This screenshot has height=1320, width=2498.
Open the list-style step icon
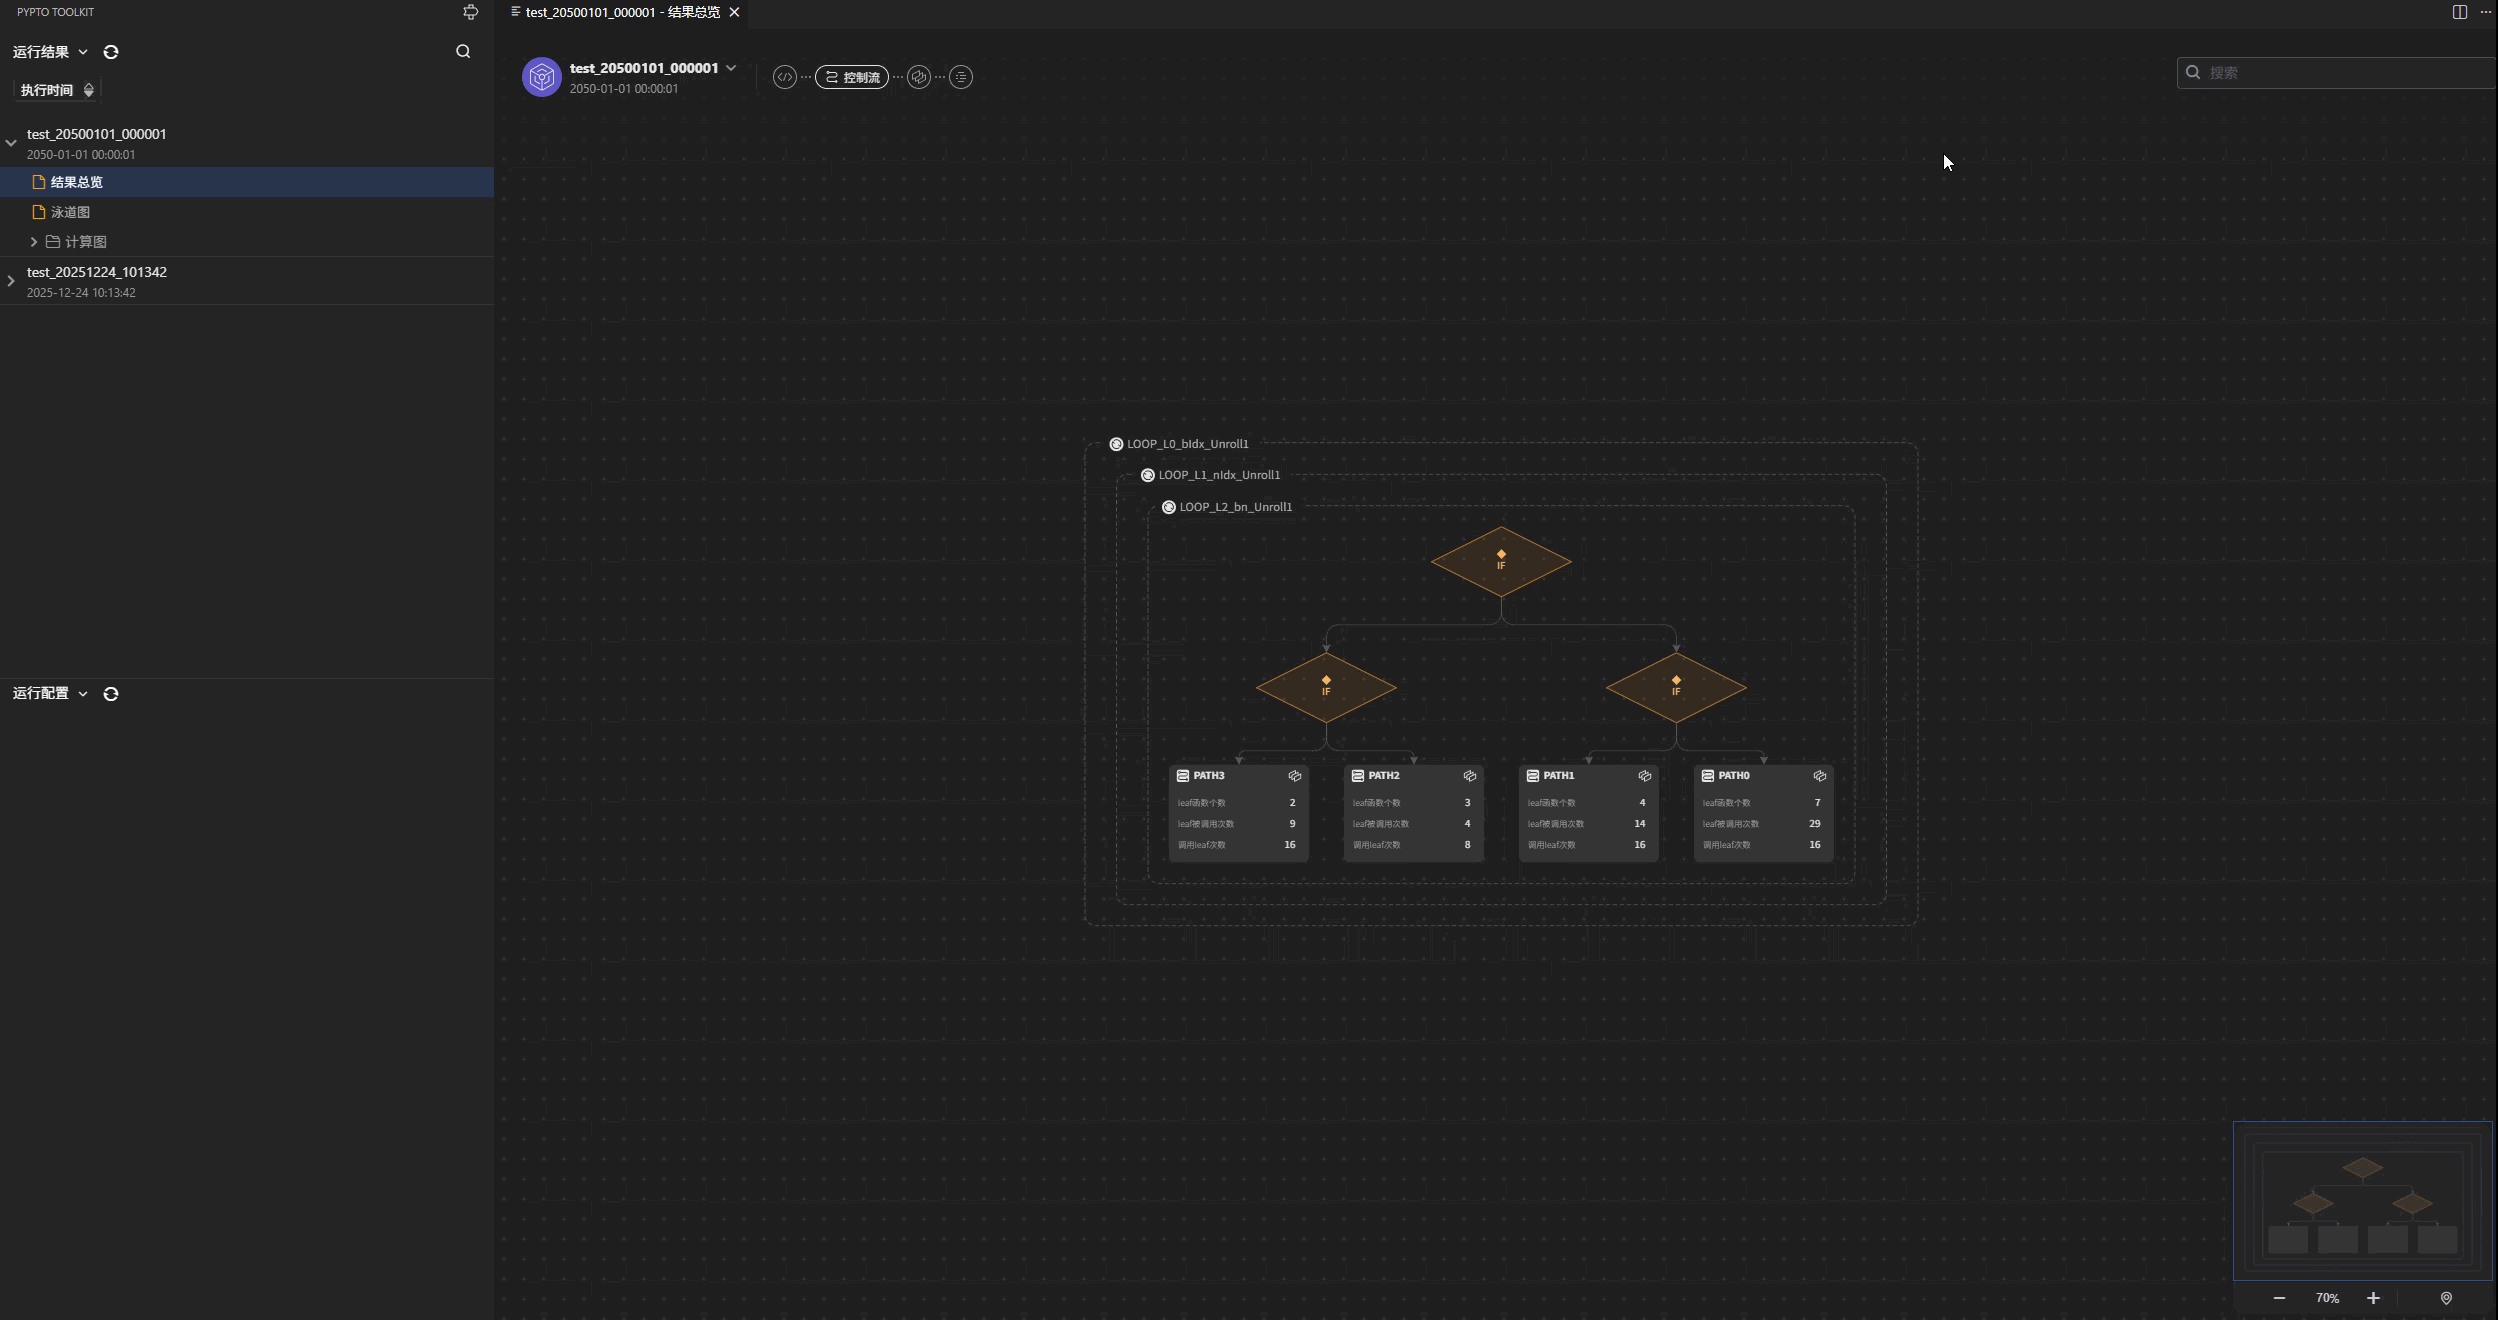click(961, 77)
